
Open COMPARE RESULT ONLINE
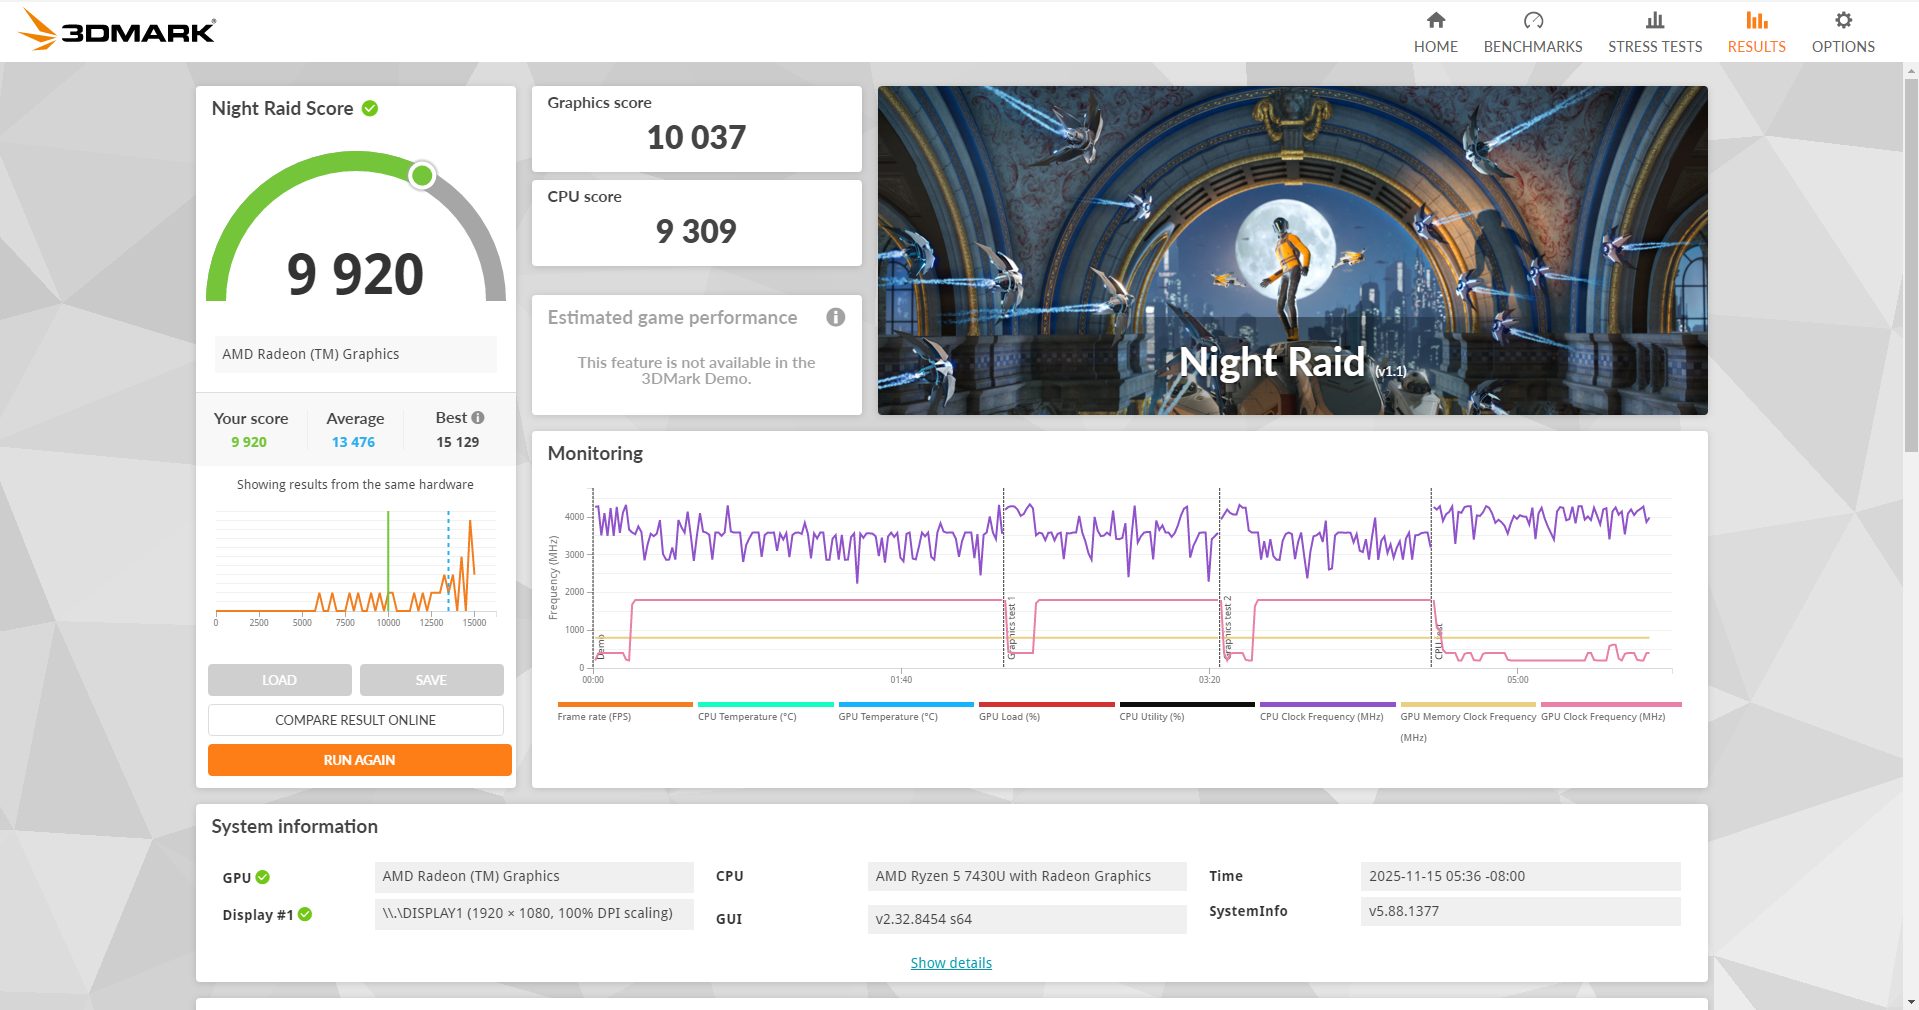(x=355, y=719)
